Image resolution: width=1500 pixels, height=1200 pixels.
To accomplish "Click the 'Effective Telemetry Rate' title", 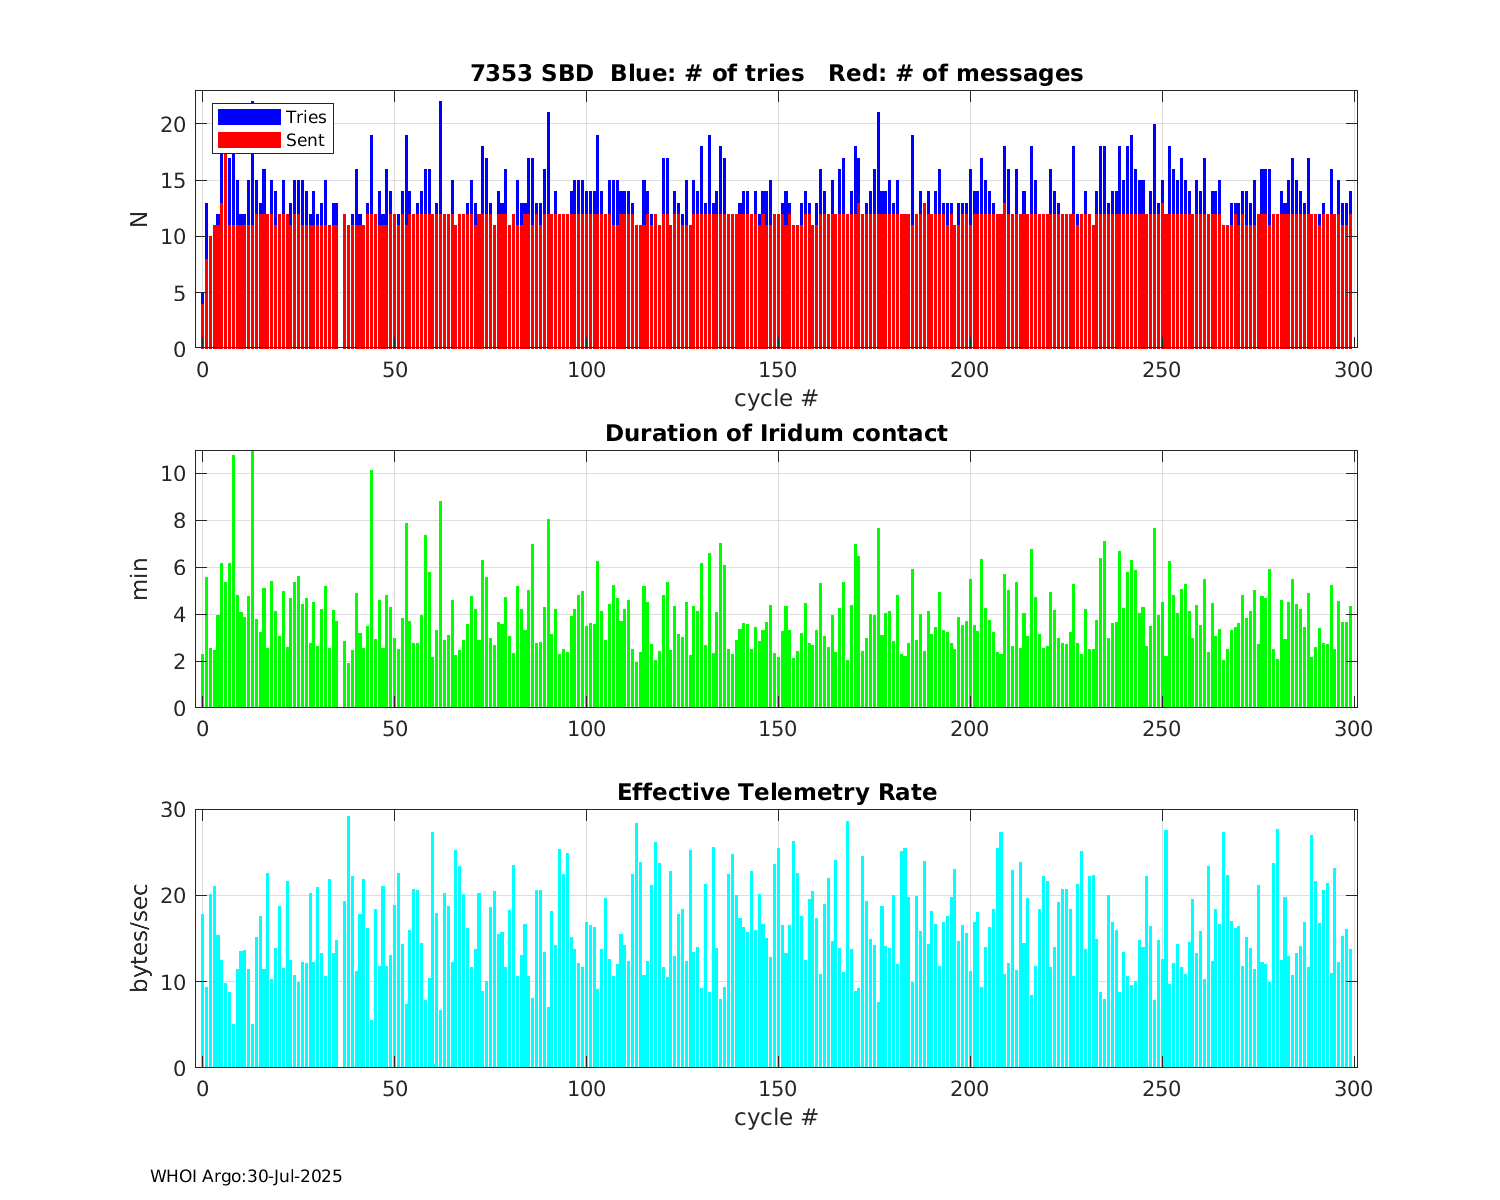I will (776, 792).
